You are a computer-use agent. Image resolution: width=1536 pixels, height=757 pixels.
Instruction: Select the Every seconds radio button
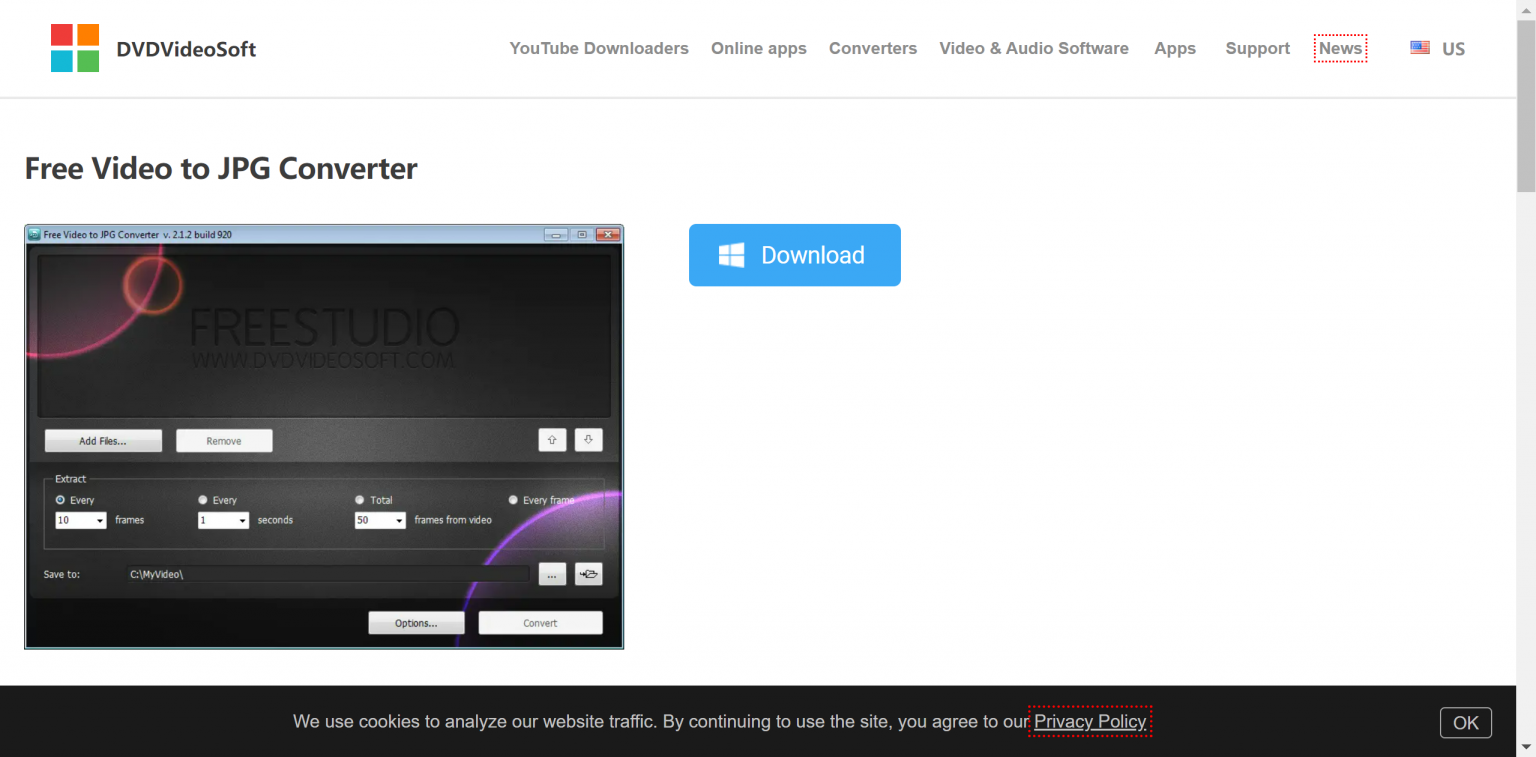point(203,500)
